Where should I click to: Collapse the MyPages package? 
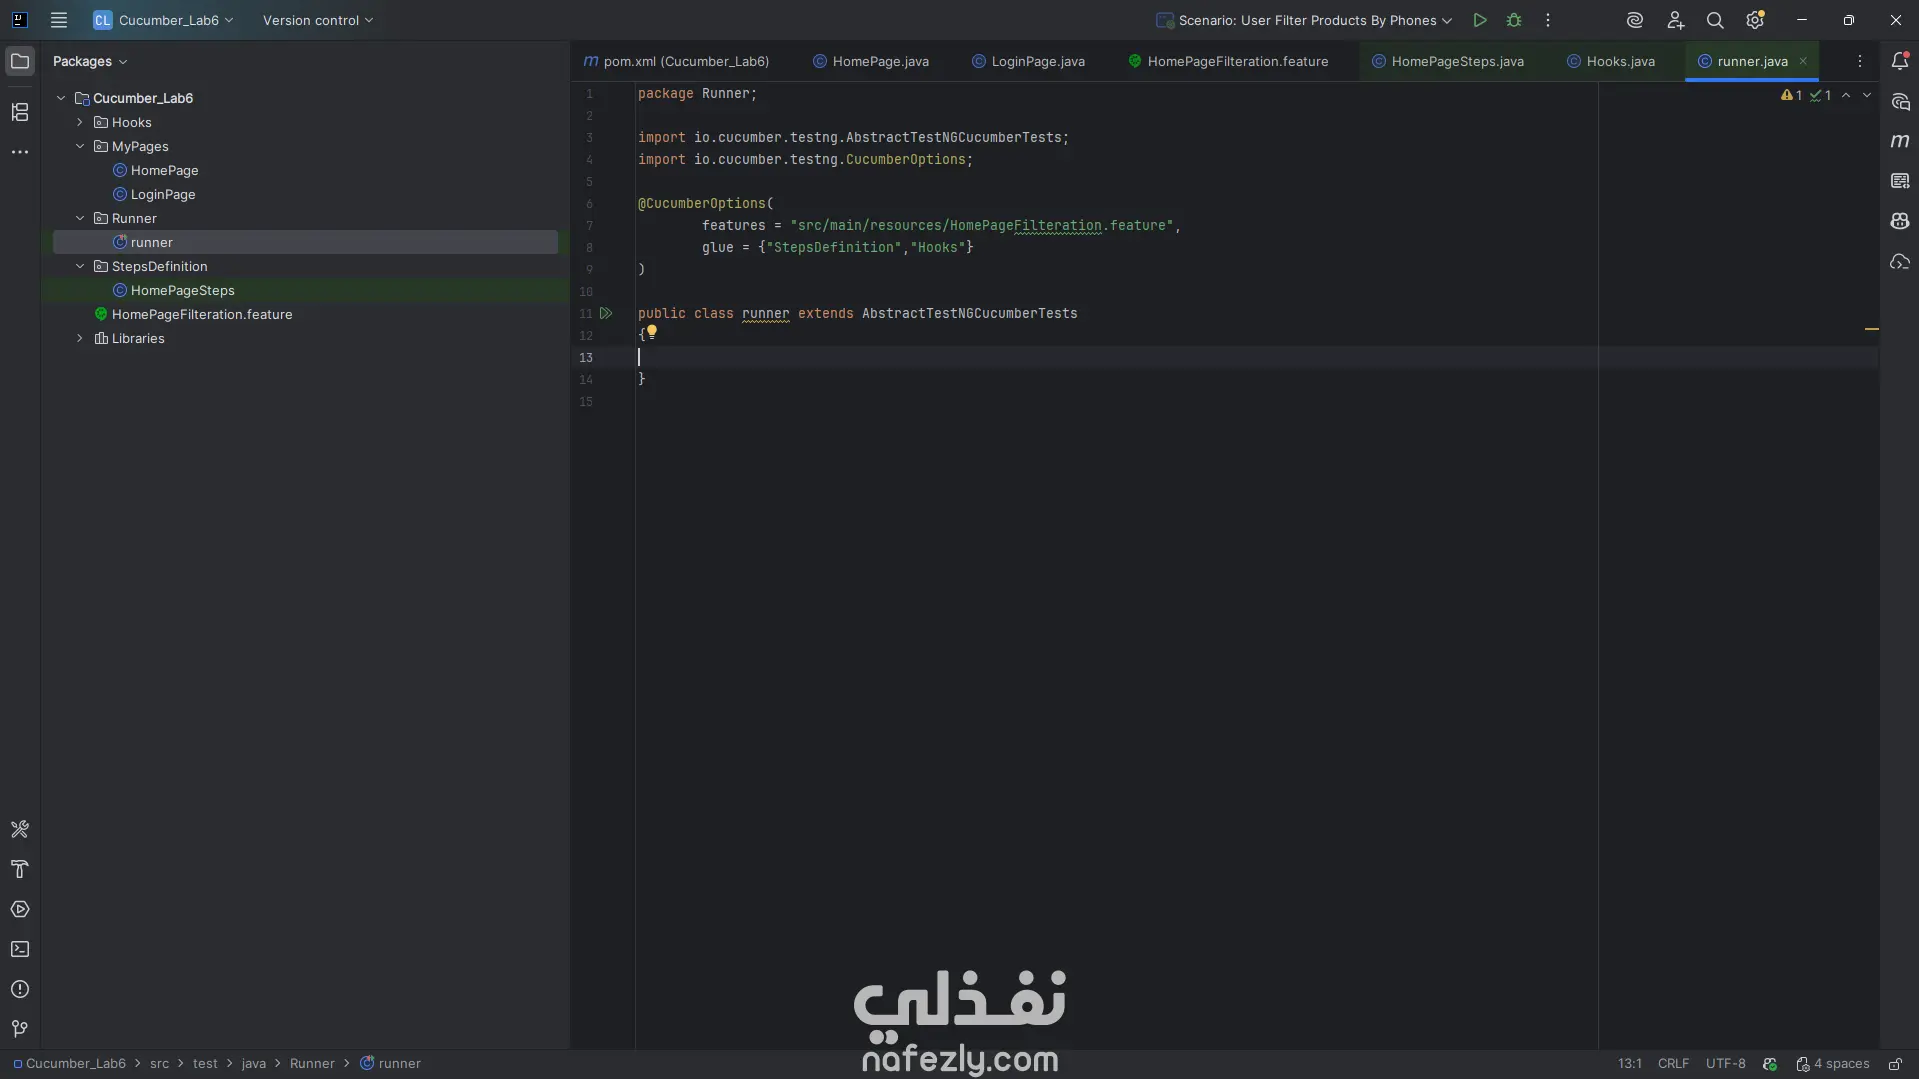point(80,146)
